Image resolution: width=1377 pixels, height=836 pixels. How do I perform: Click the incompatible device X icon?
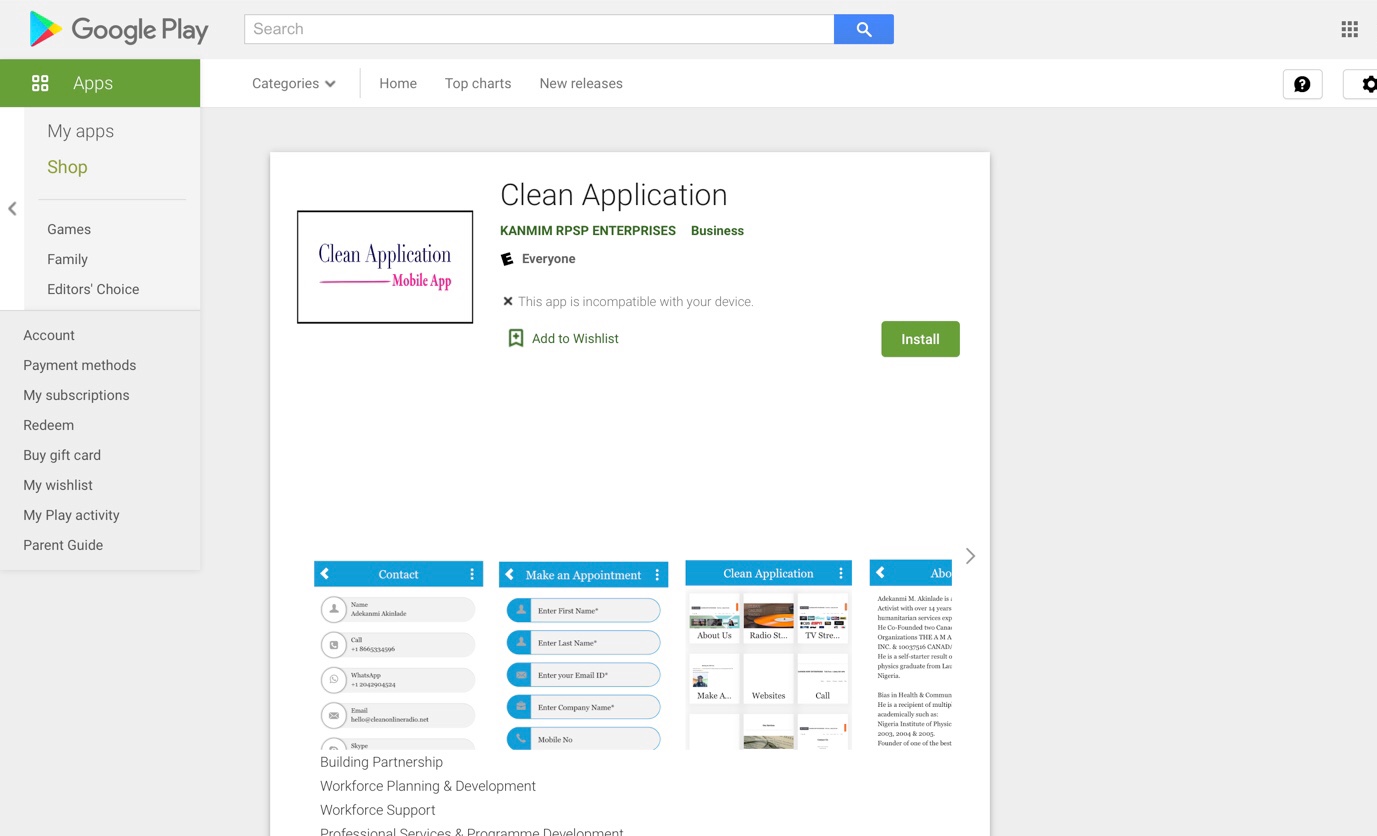(508, 301)
